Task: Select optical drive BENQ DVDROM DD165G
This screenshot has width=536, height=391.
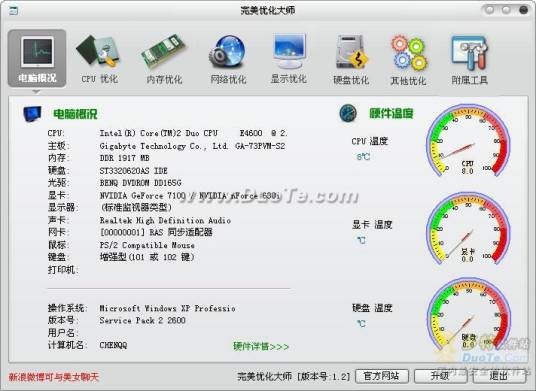Action: 140,183
